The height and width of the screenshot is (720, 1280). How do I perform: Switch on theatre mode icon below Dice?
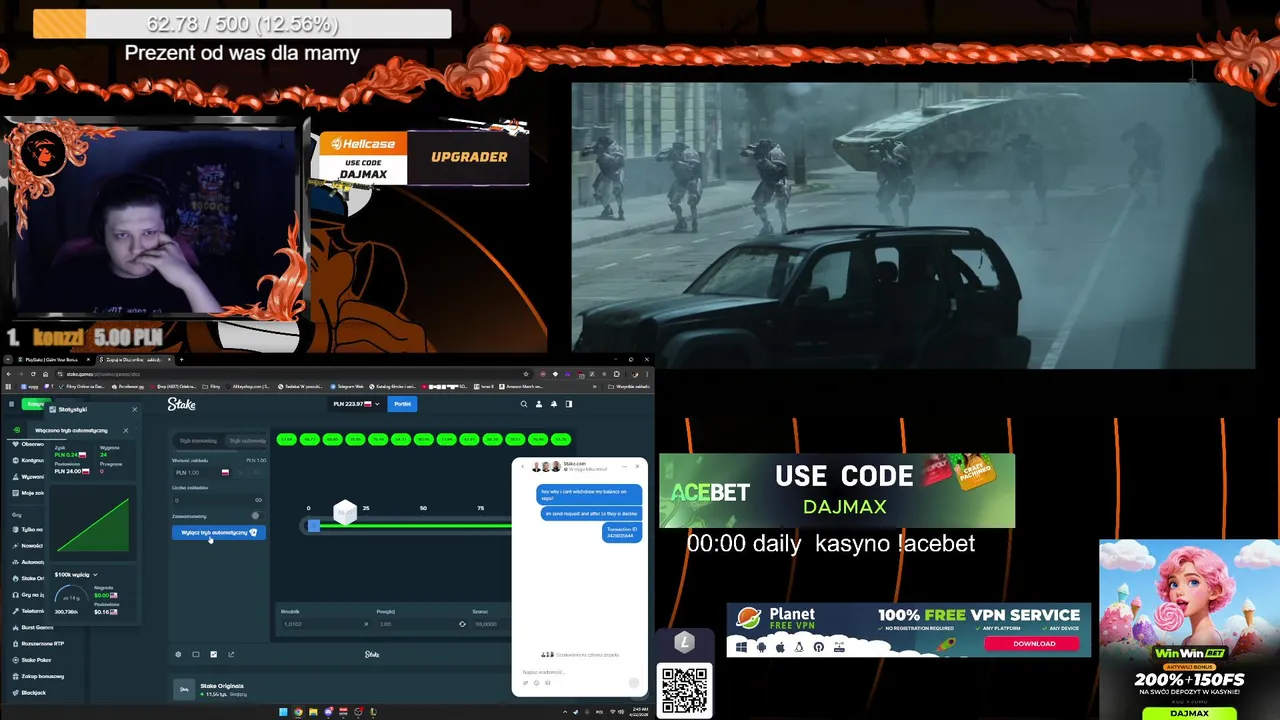click(x=196, y=654)
